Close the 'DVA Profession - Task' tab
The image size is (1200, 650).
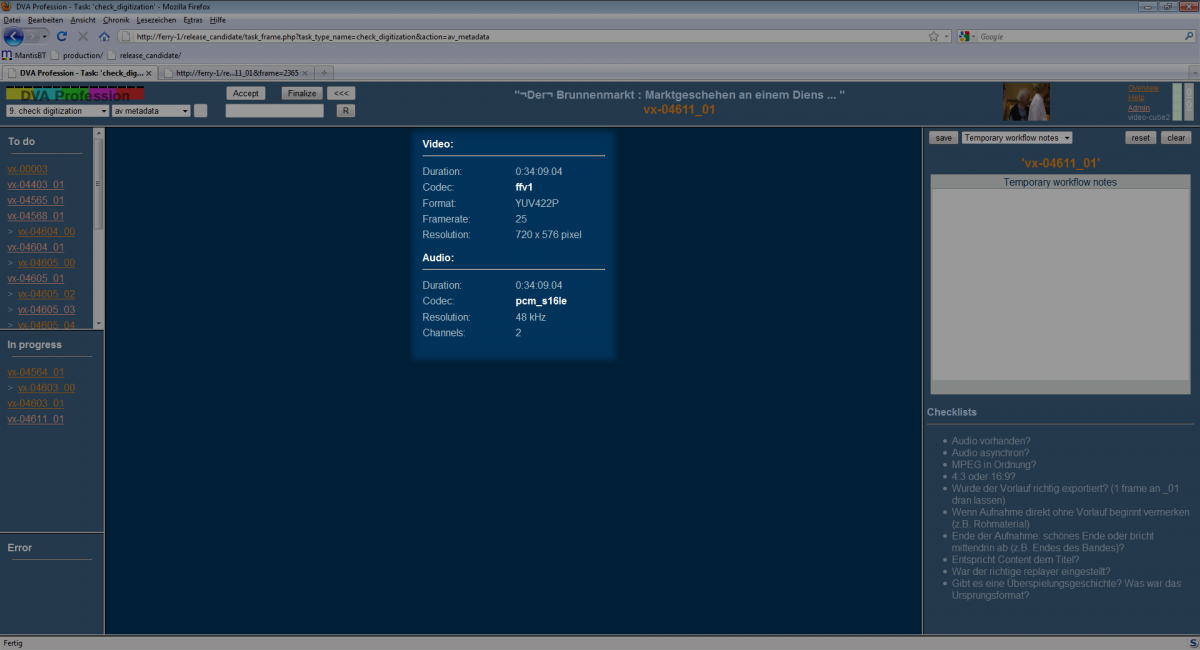(x=149, y=73)
